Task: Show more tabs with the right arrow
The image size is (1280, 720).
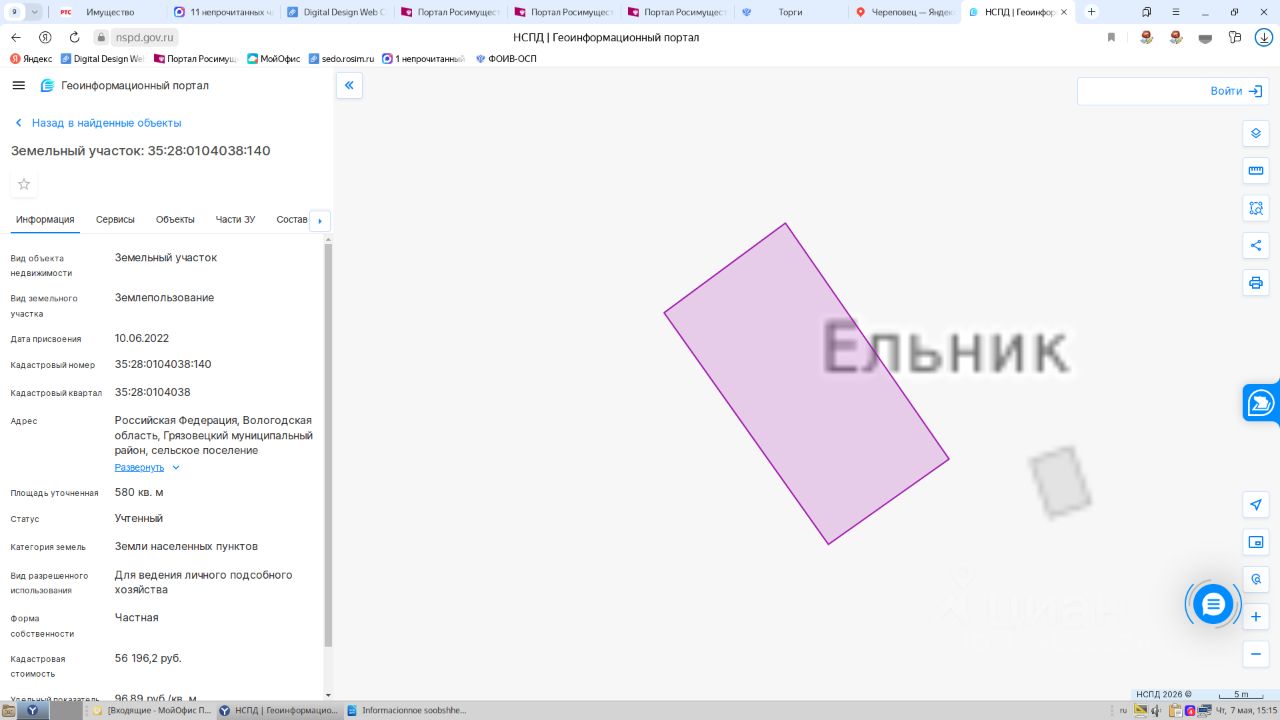Action: (x=320, y=221)
